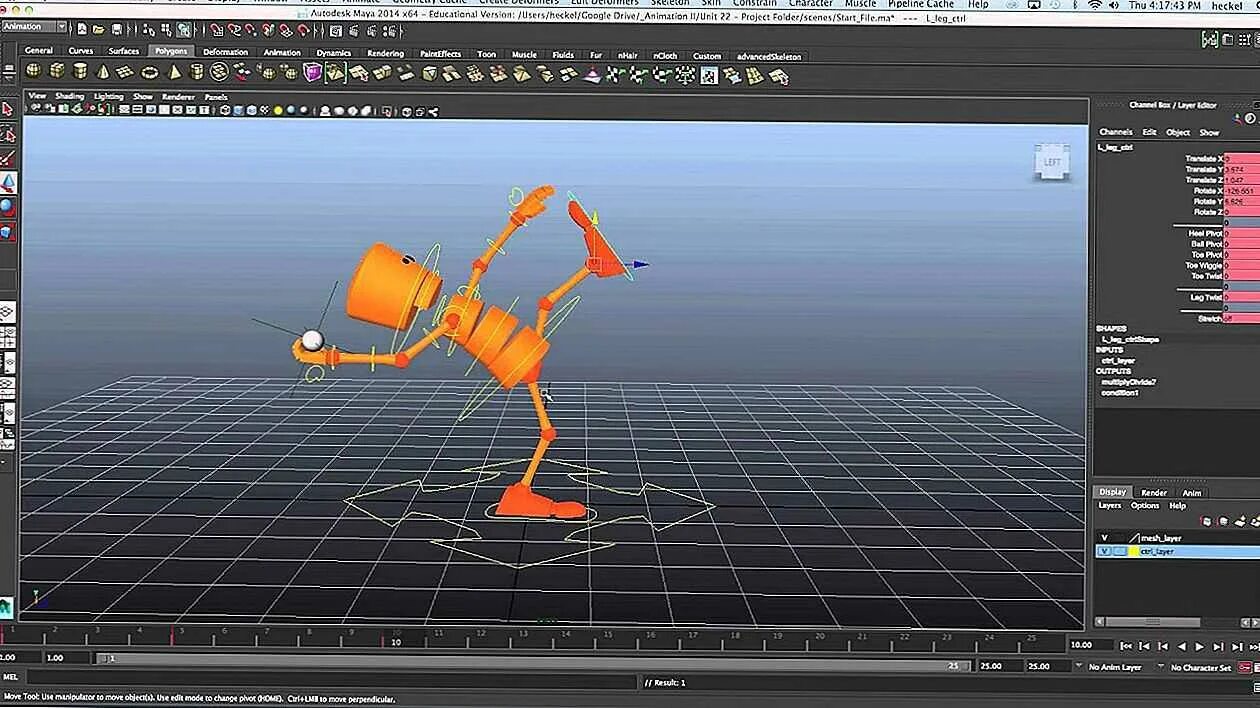Image resolution: width=1260 pixels, height=708 pixels.
Task: Toggle visibility V of mesh_layer
Action: coord(1104,538)
